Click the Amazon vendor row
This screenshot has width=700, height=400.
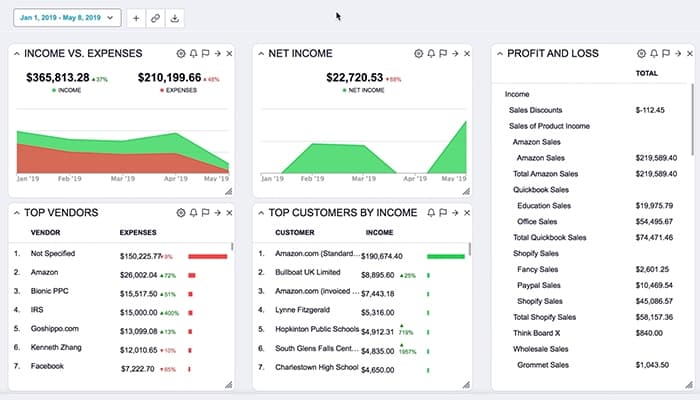[46, 274]
